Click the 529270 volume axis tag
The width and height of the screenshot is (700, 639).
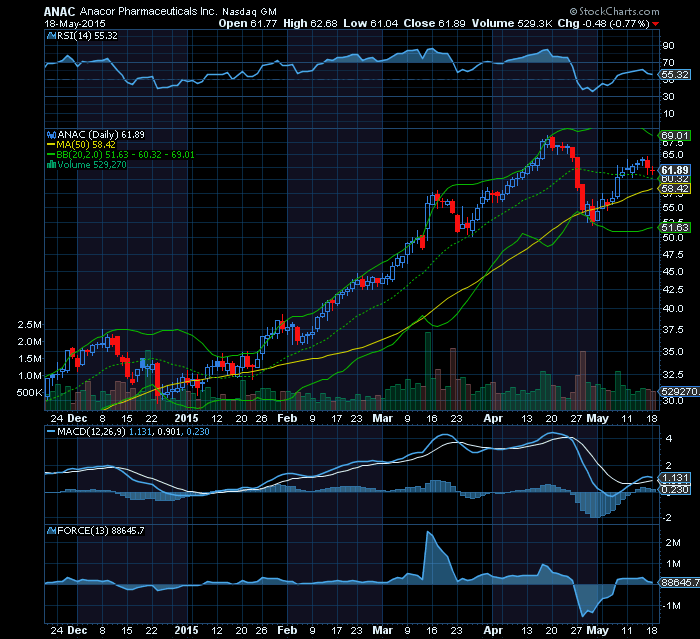679,392
